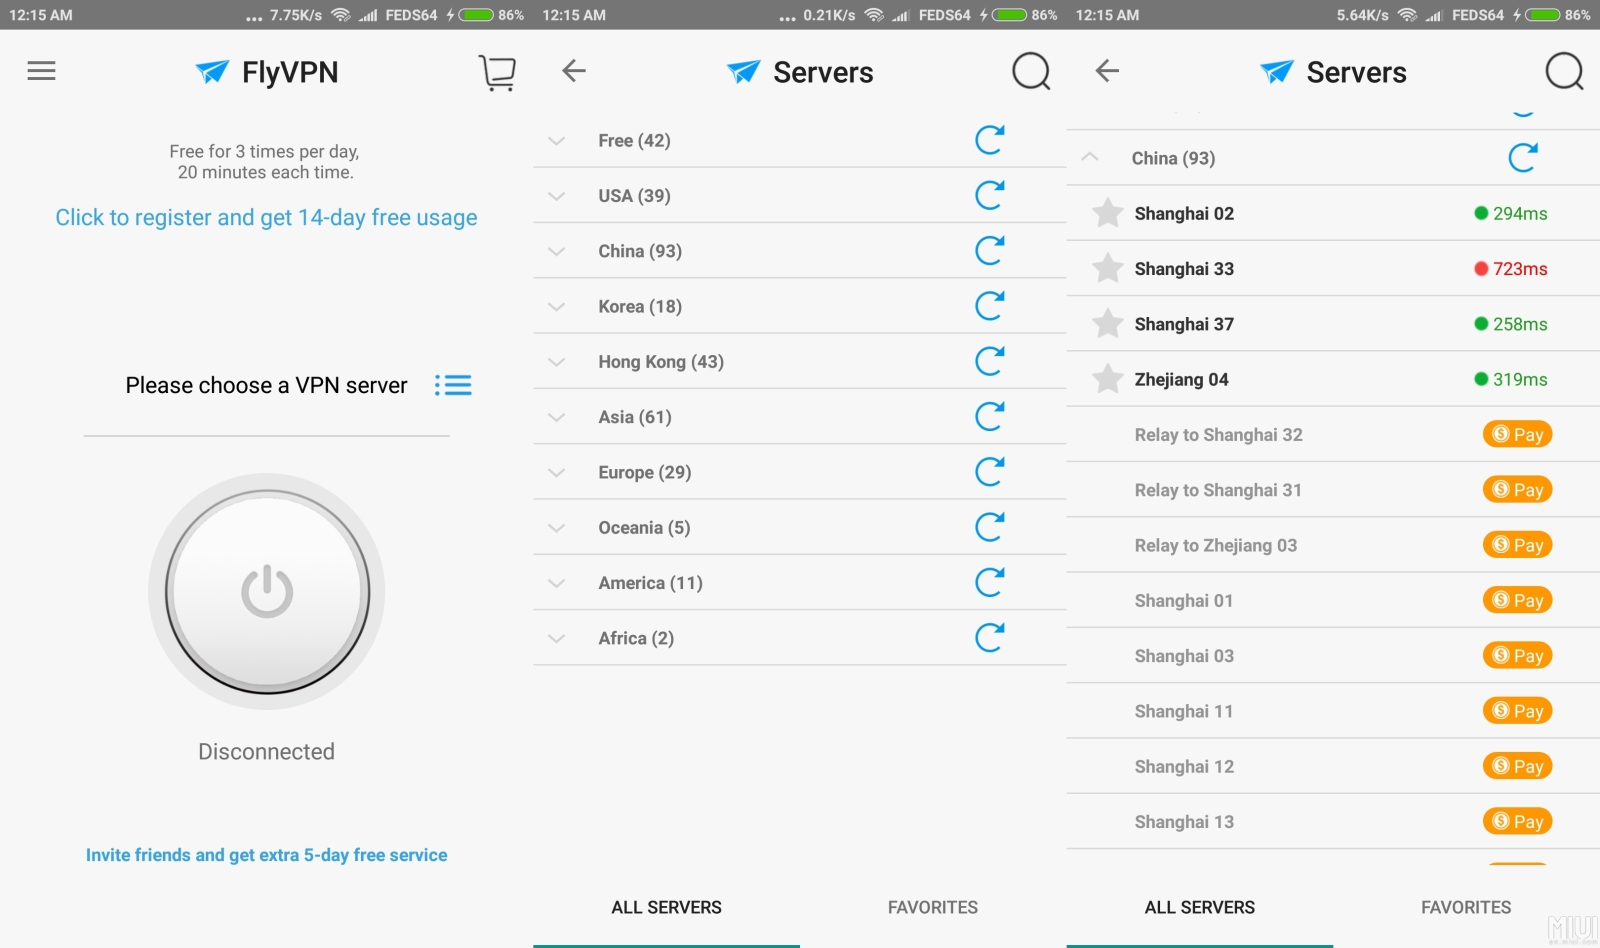
Task: Select the Shanghai 37 server name
Action: tap(1184, 324)
